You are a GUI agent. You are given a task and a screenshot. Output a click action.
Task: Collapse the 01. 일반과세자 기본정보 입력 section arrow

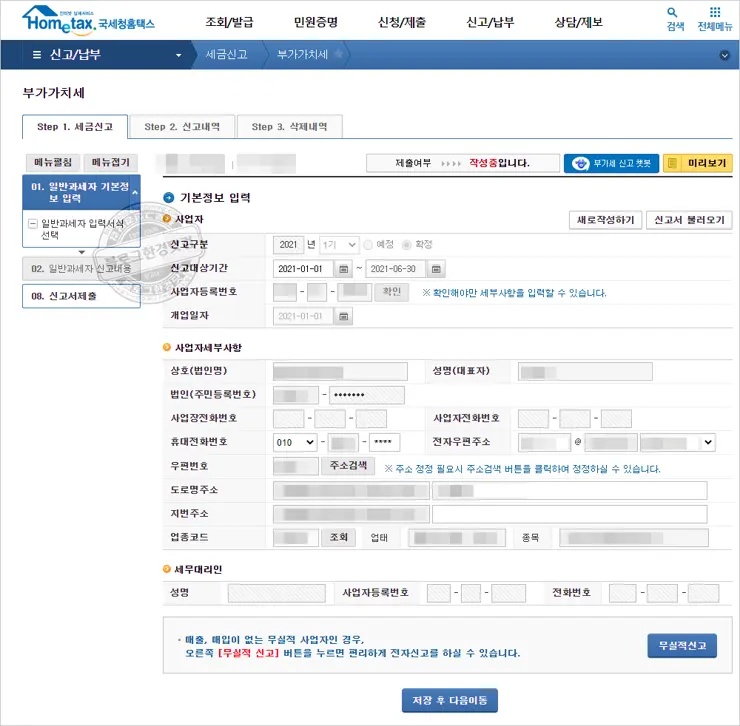click(x=135, y=193)
